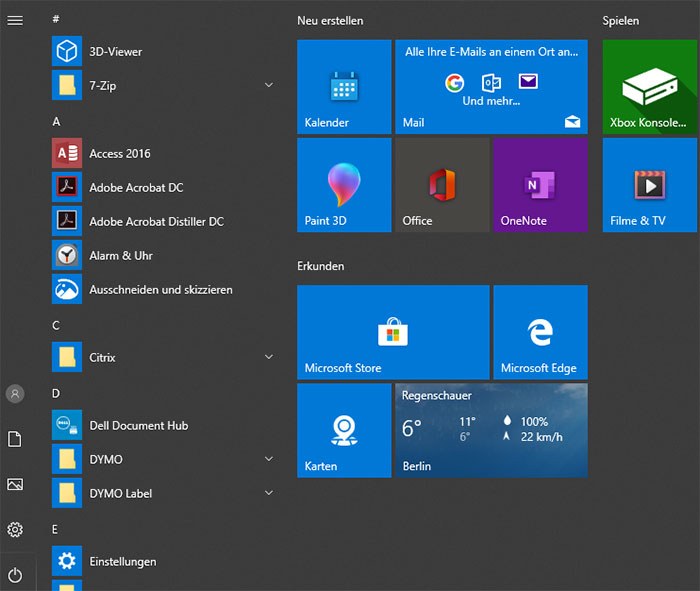Launch 3D-Viewer from the app list
This screenshot has width=700, height=591.
163,51
